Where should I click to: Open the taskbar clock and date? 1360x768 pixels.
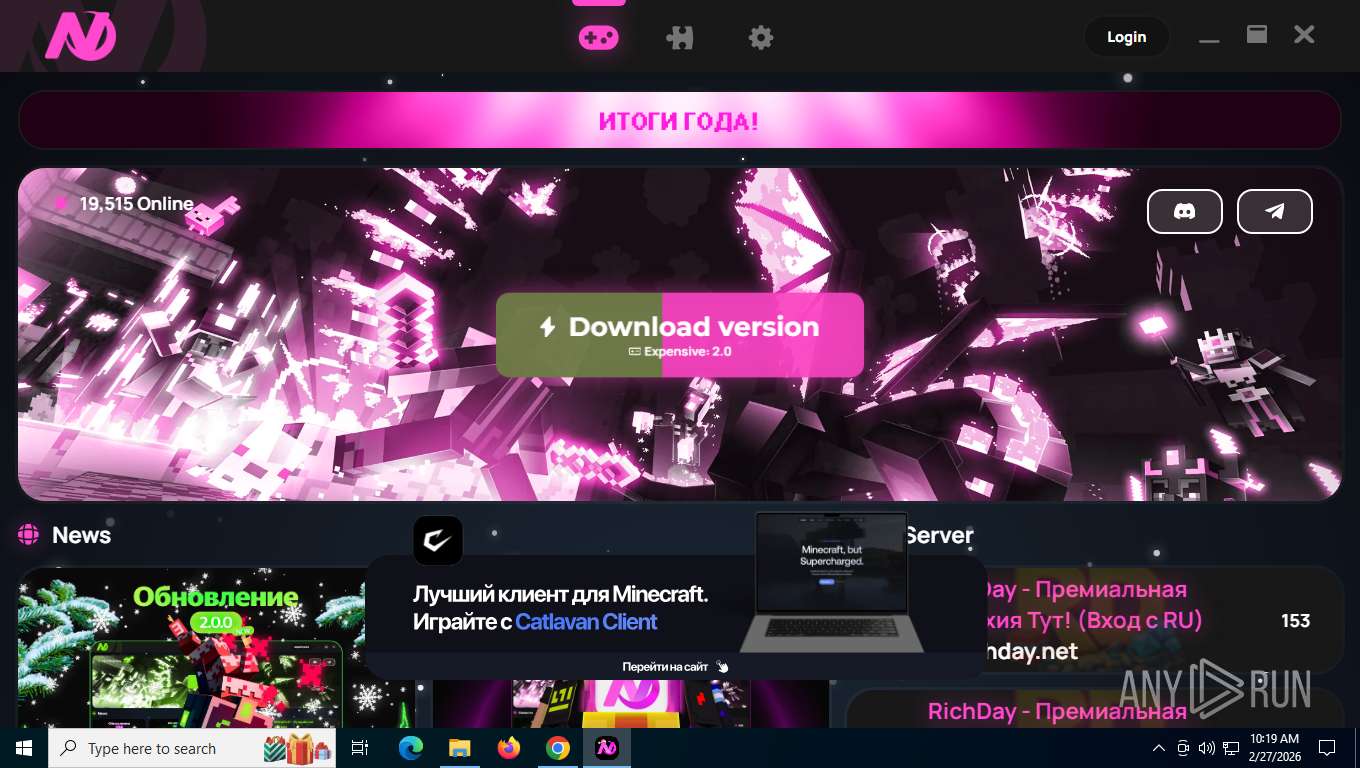tap(1275, 748)
